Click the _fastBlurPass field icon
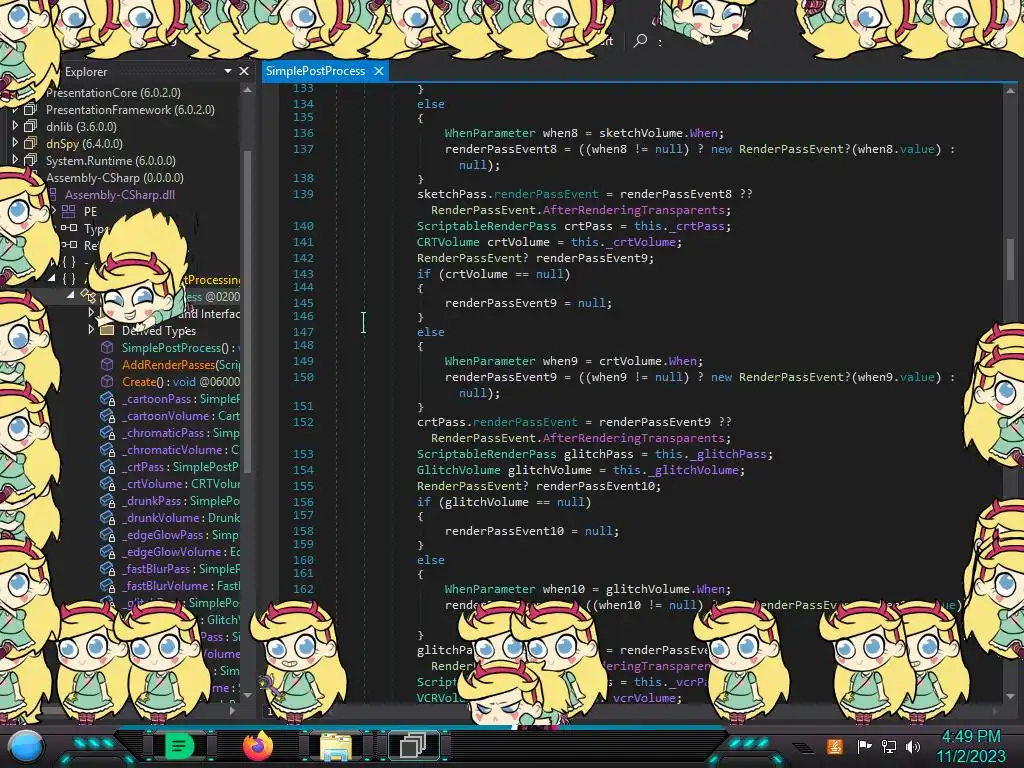The width and height of the screenshot is (1024, 768). coord(107,568)
